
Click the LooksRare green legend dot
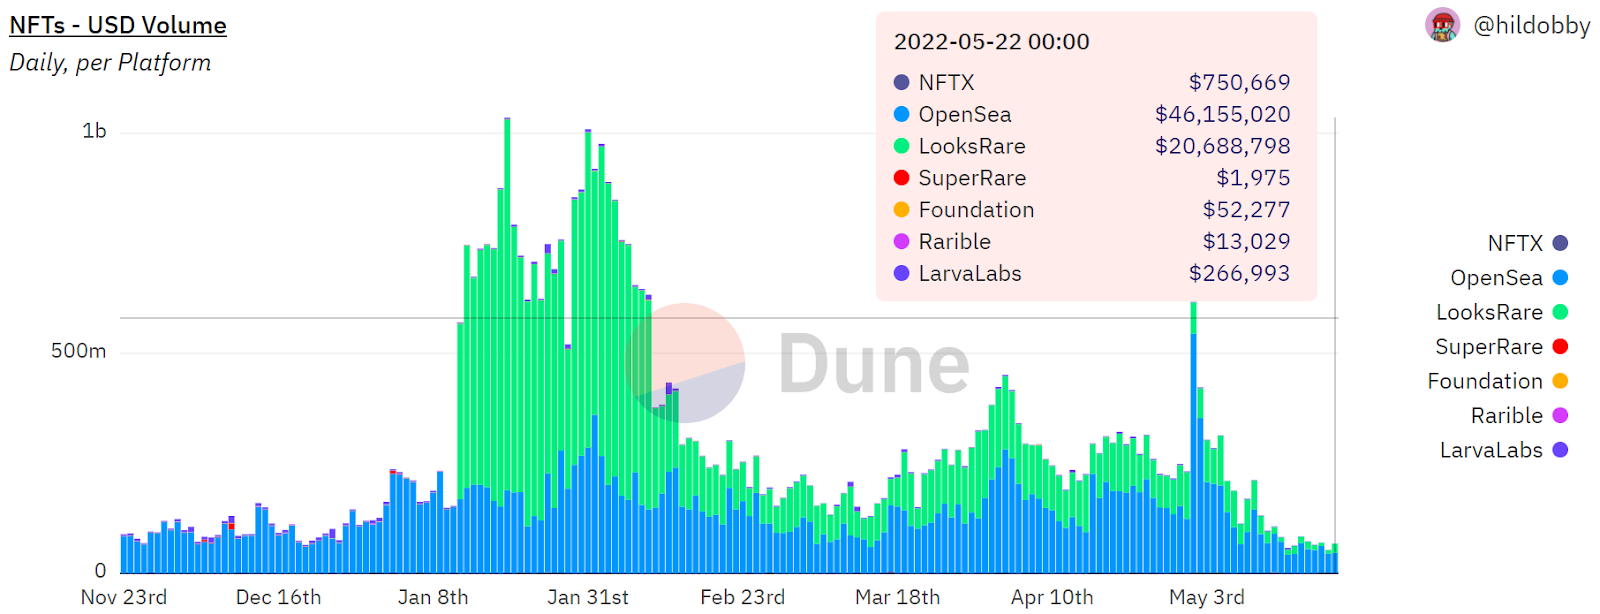[1560, 312]
